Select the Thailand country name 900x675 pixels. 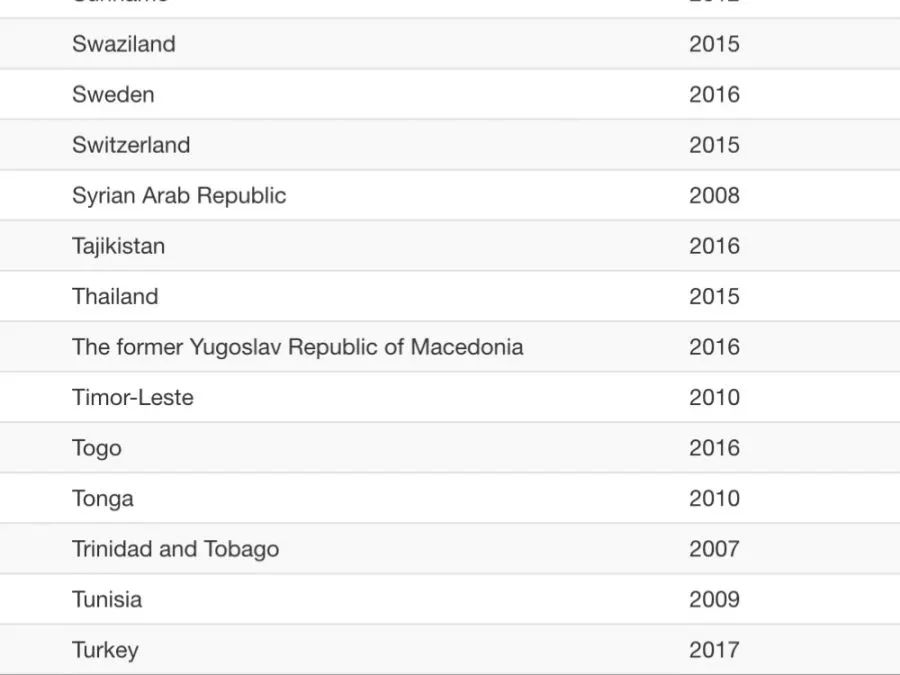pos(115,297)
